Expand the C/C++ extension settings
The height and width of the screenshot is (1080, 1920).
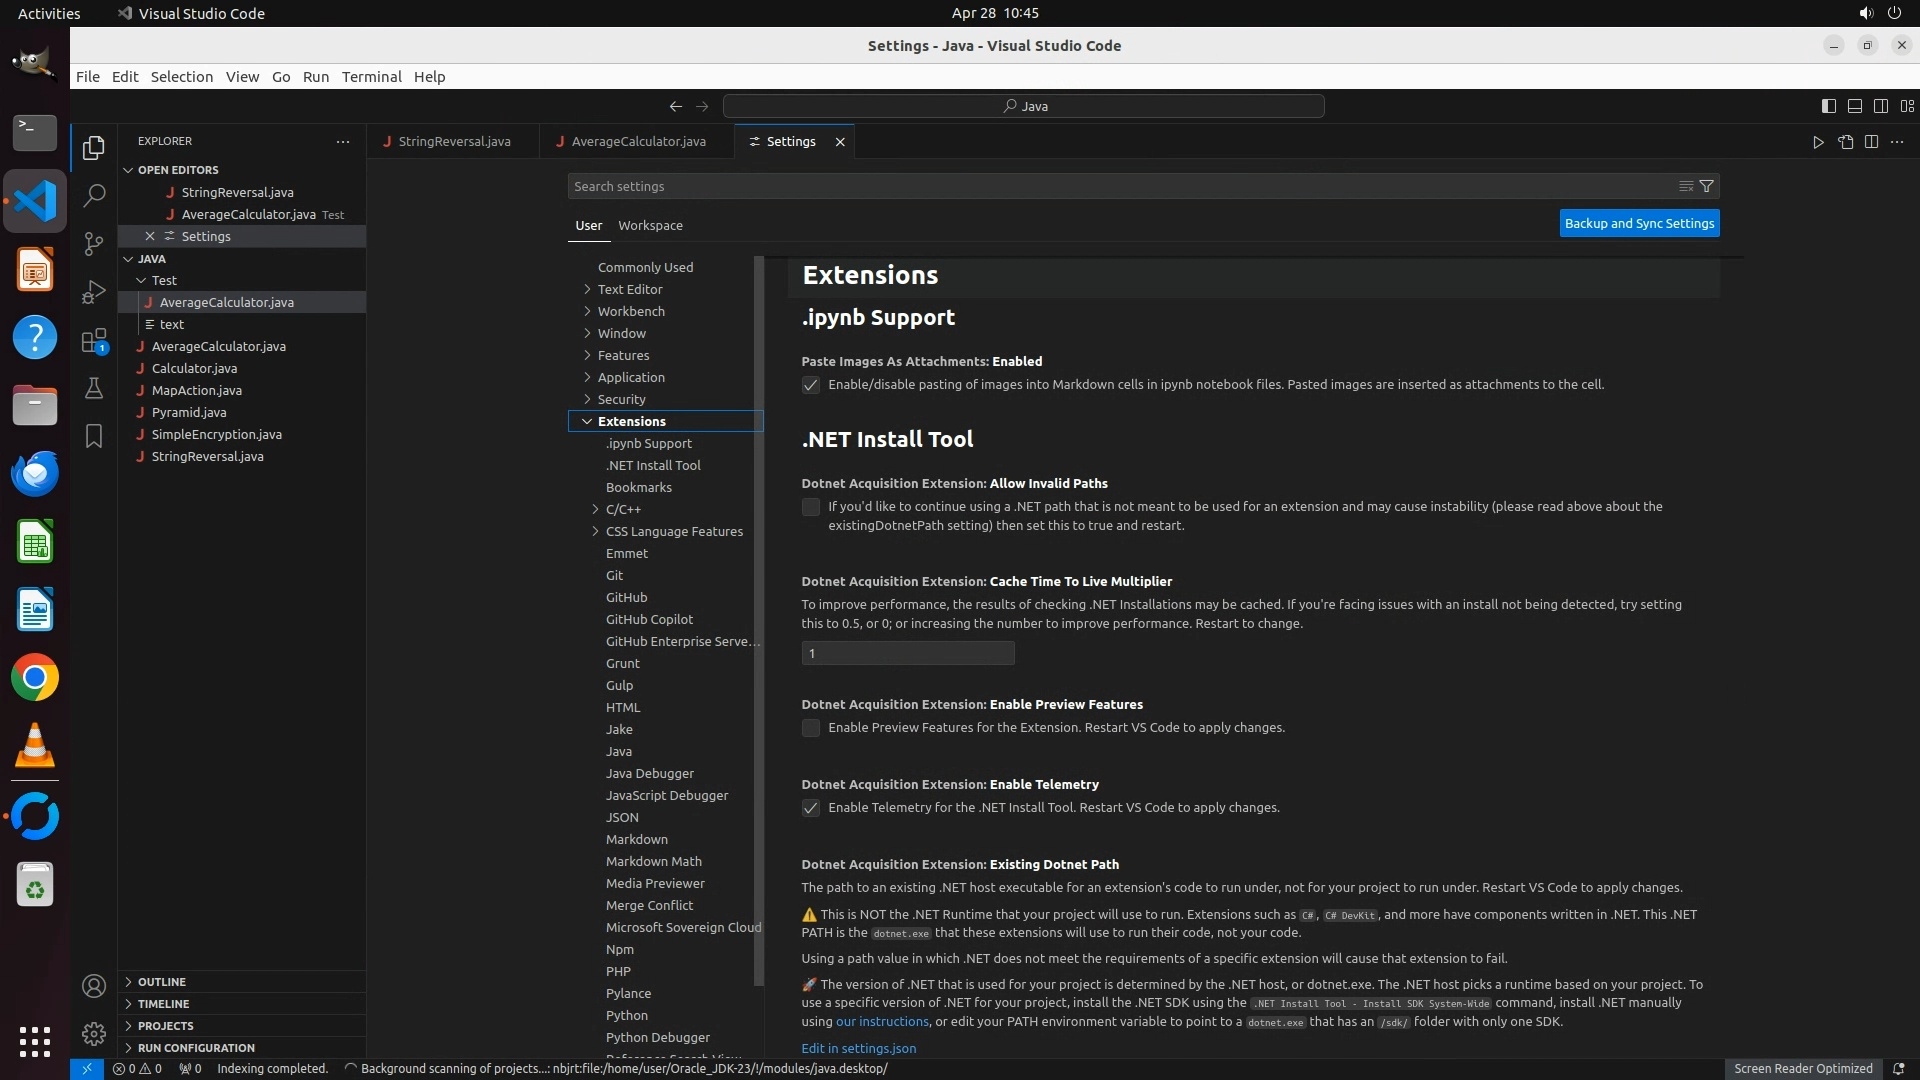623,509
